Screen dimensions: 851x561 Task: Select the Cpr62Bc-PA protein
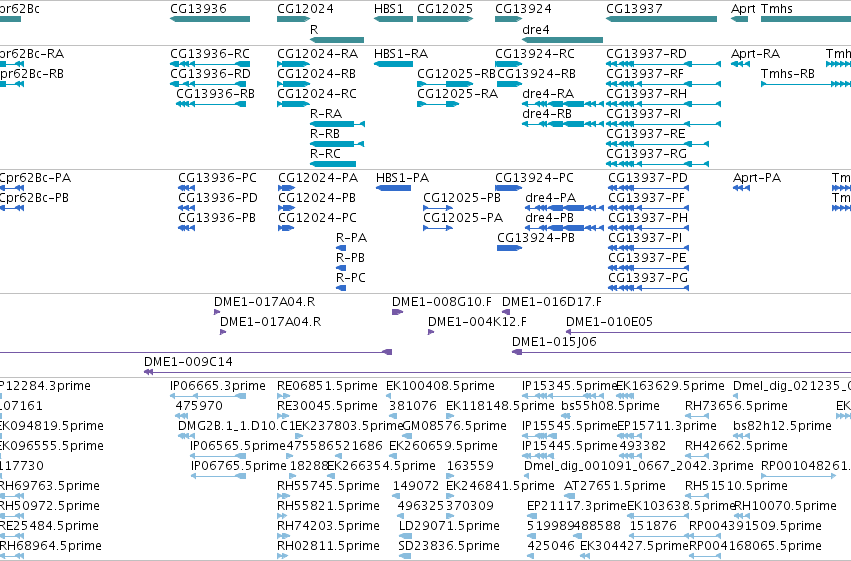(x=35, y=178)
